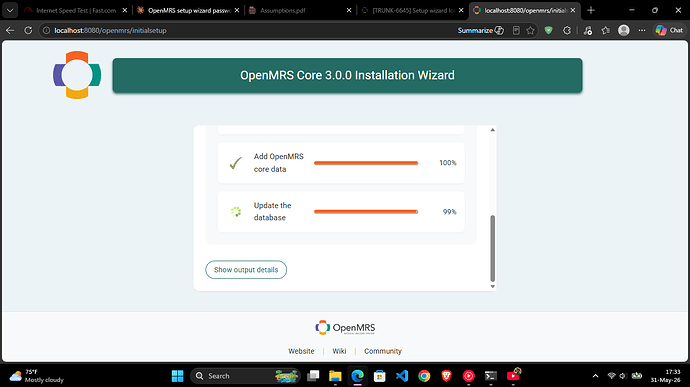Screen dimensions: 690x387
Task: Open the favorites list icon
Action: [x=606, y=30]
